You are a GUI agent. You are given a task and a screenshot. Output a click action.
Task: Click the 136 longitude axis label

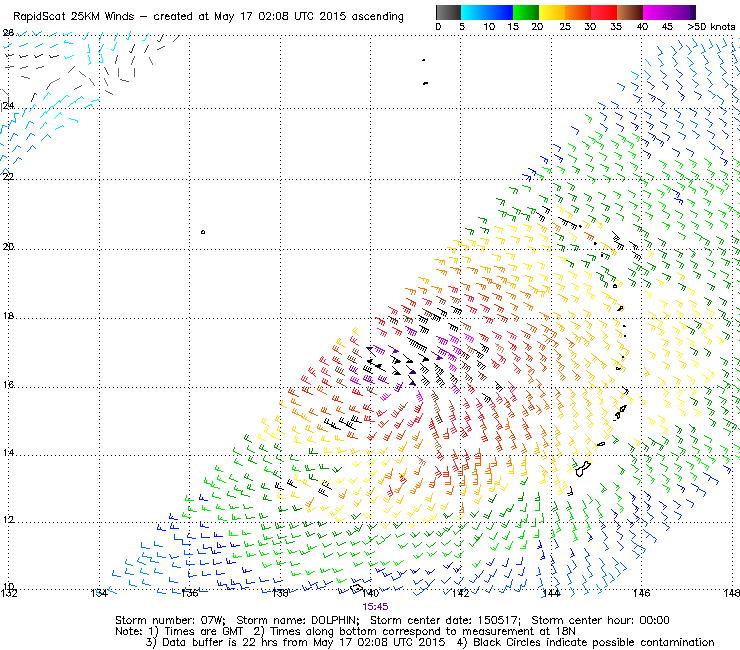tap(189, 593)
